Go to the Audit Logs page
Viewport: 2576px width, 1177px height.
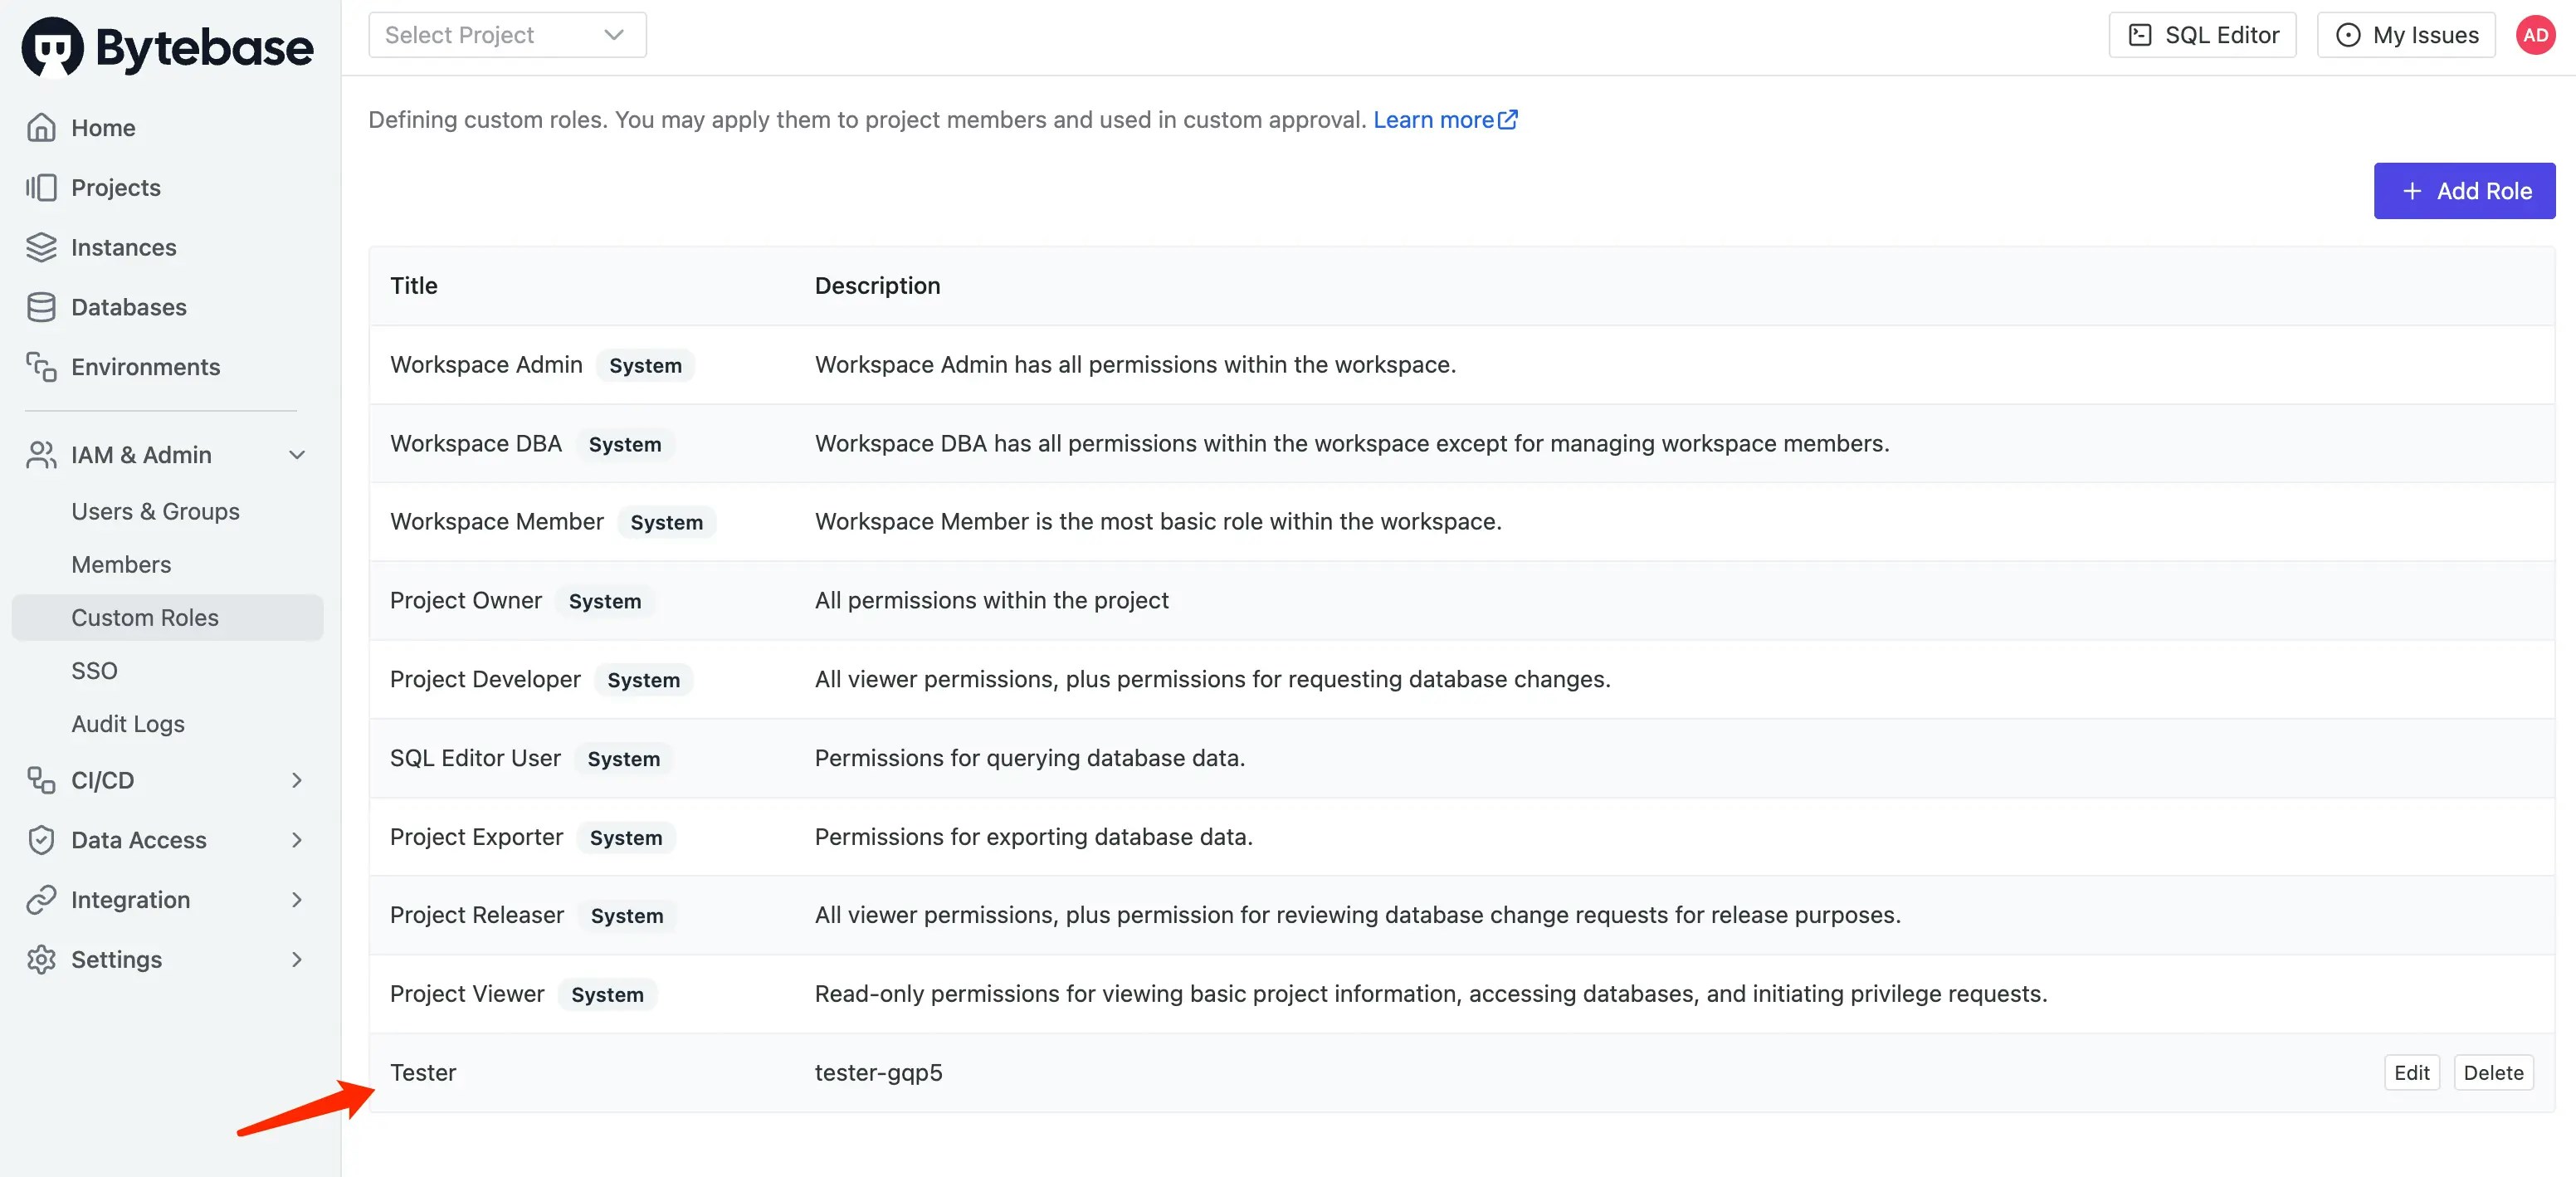click(x=128, y=724)
